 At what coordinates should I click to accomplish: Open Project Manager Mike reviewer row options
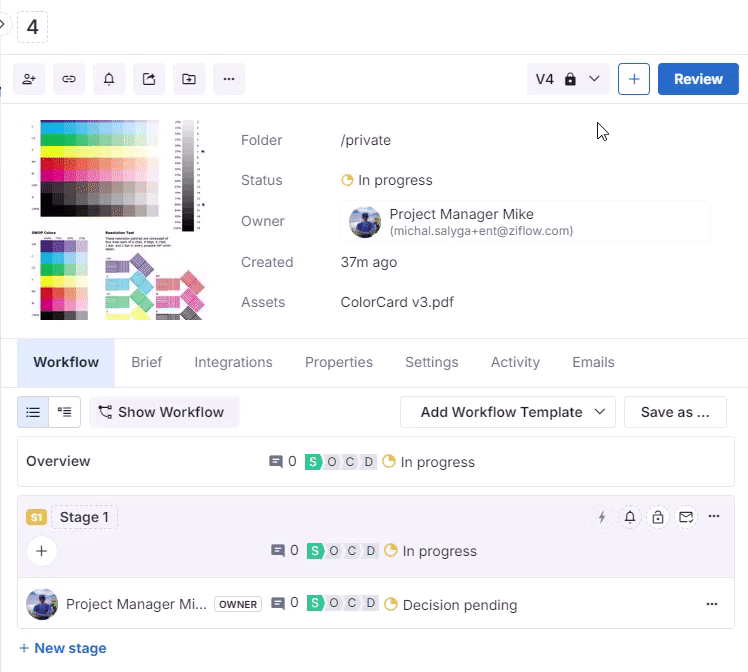click(712, 604)
